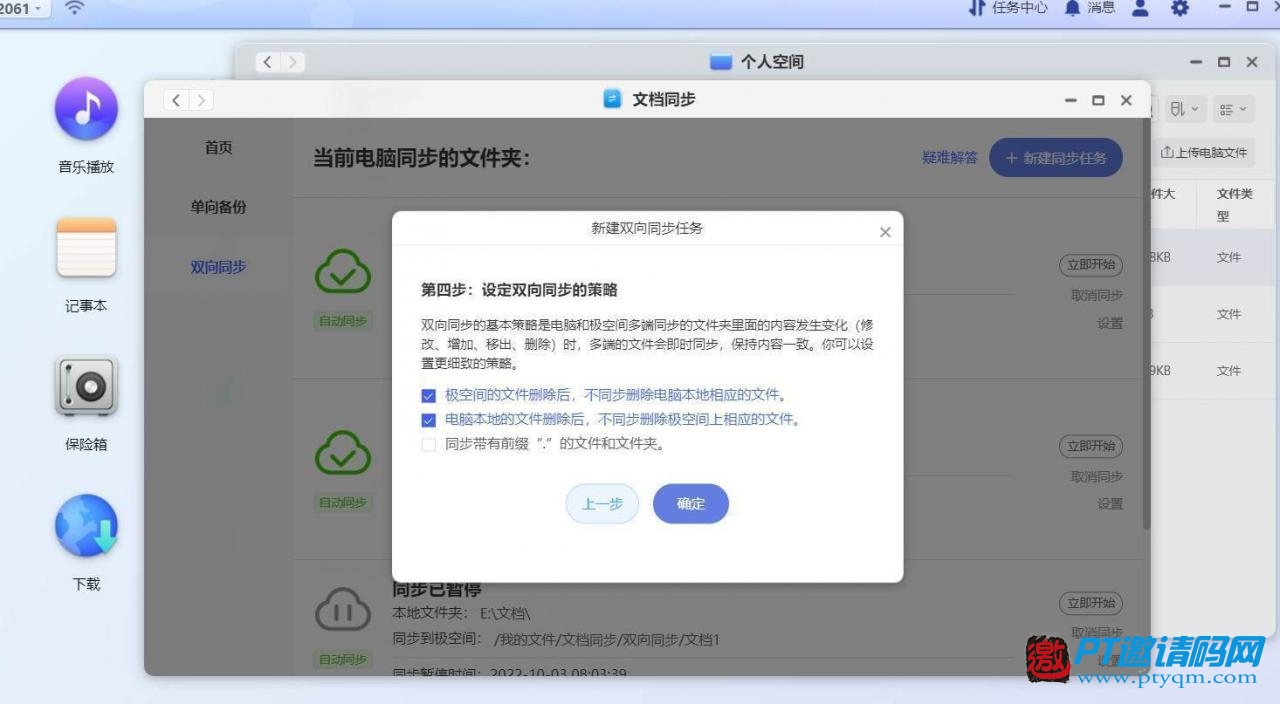Open the 2061 dropdown at top-left

[x=23, y=8]
